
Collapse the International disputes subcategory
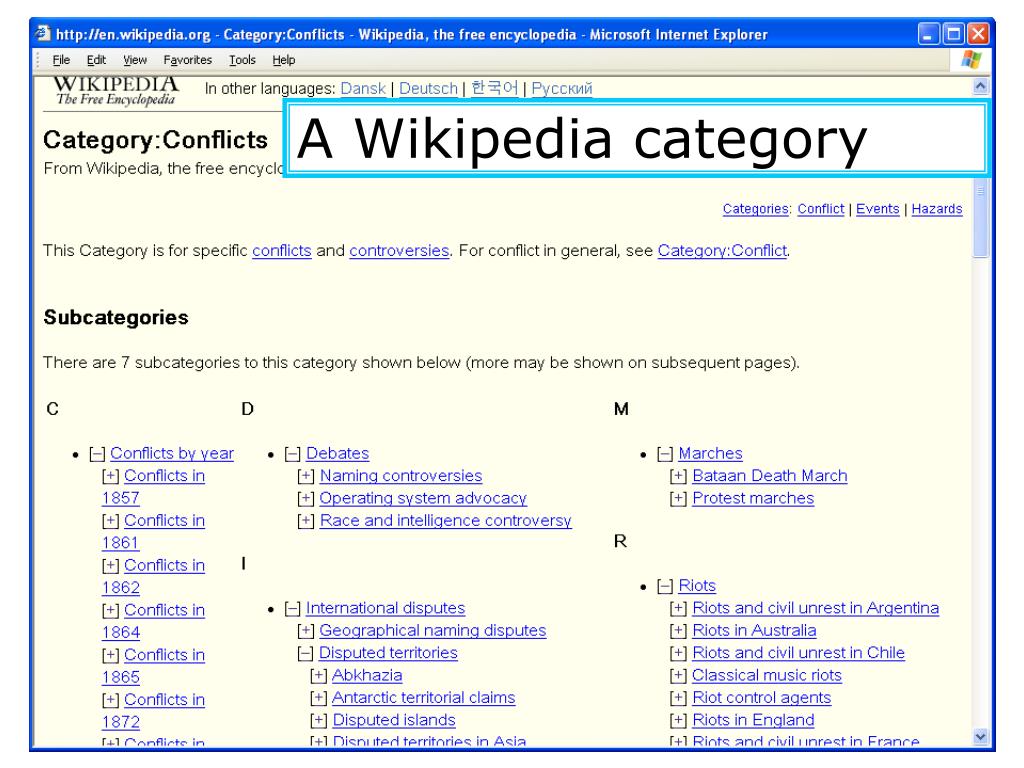293,609
